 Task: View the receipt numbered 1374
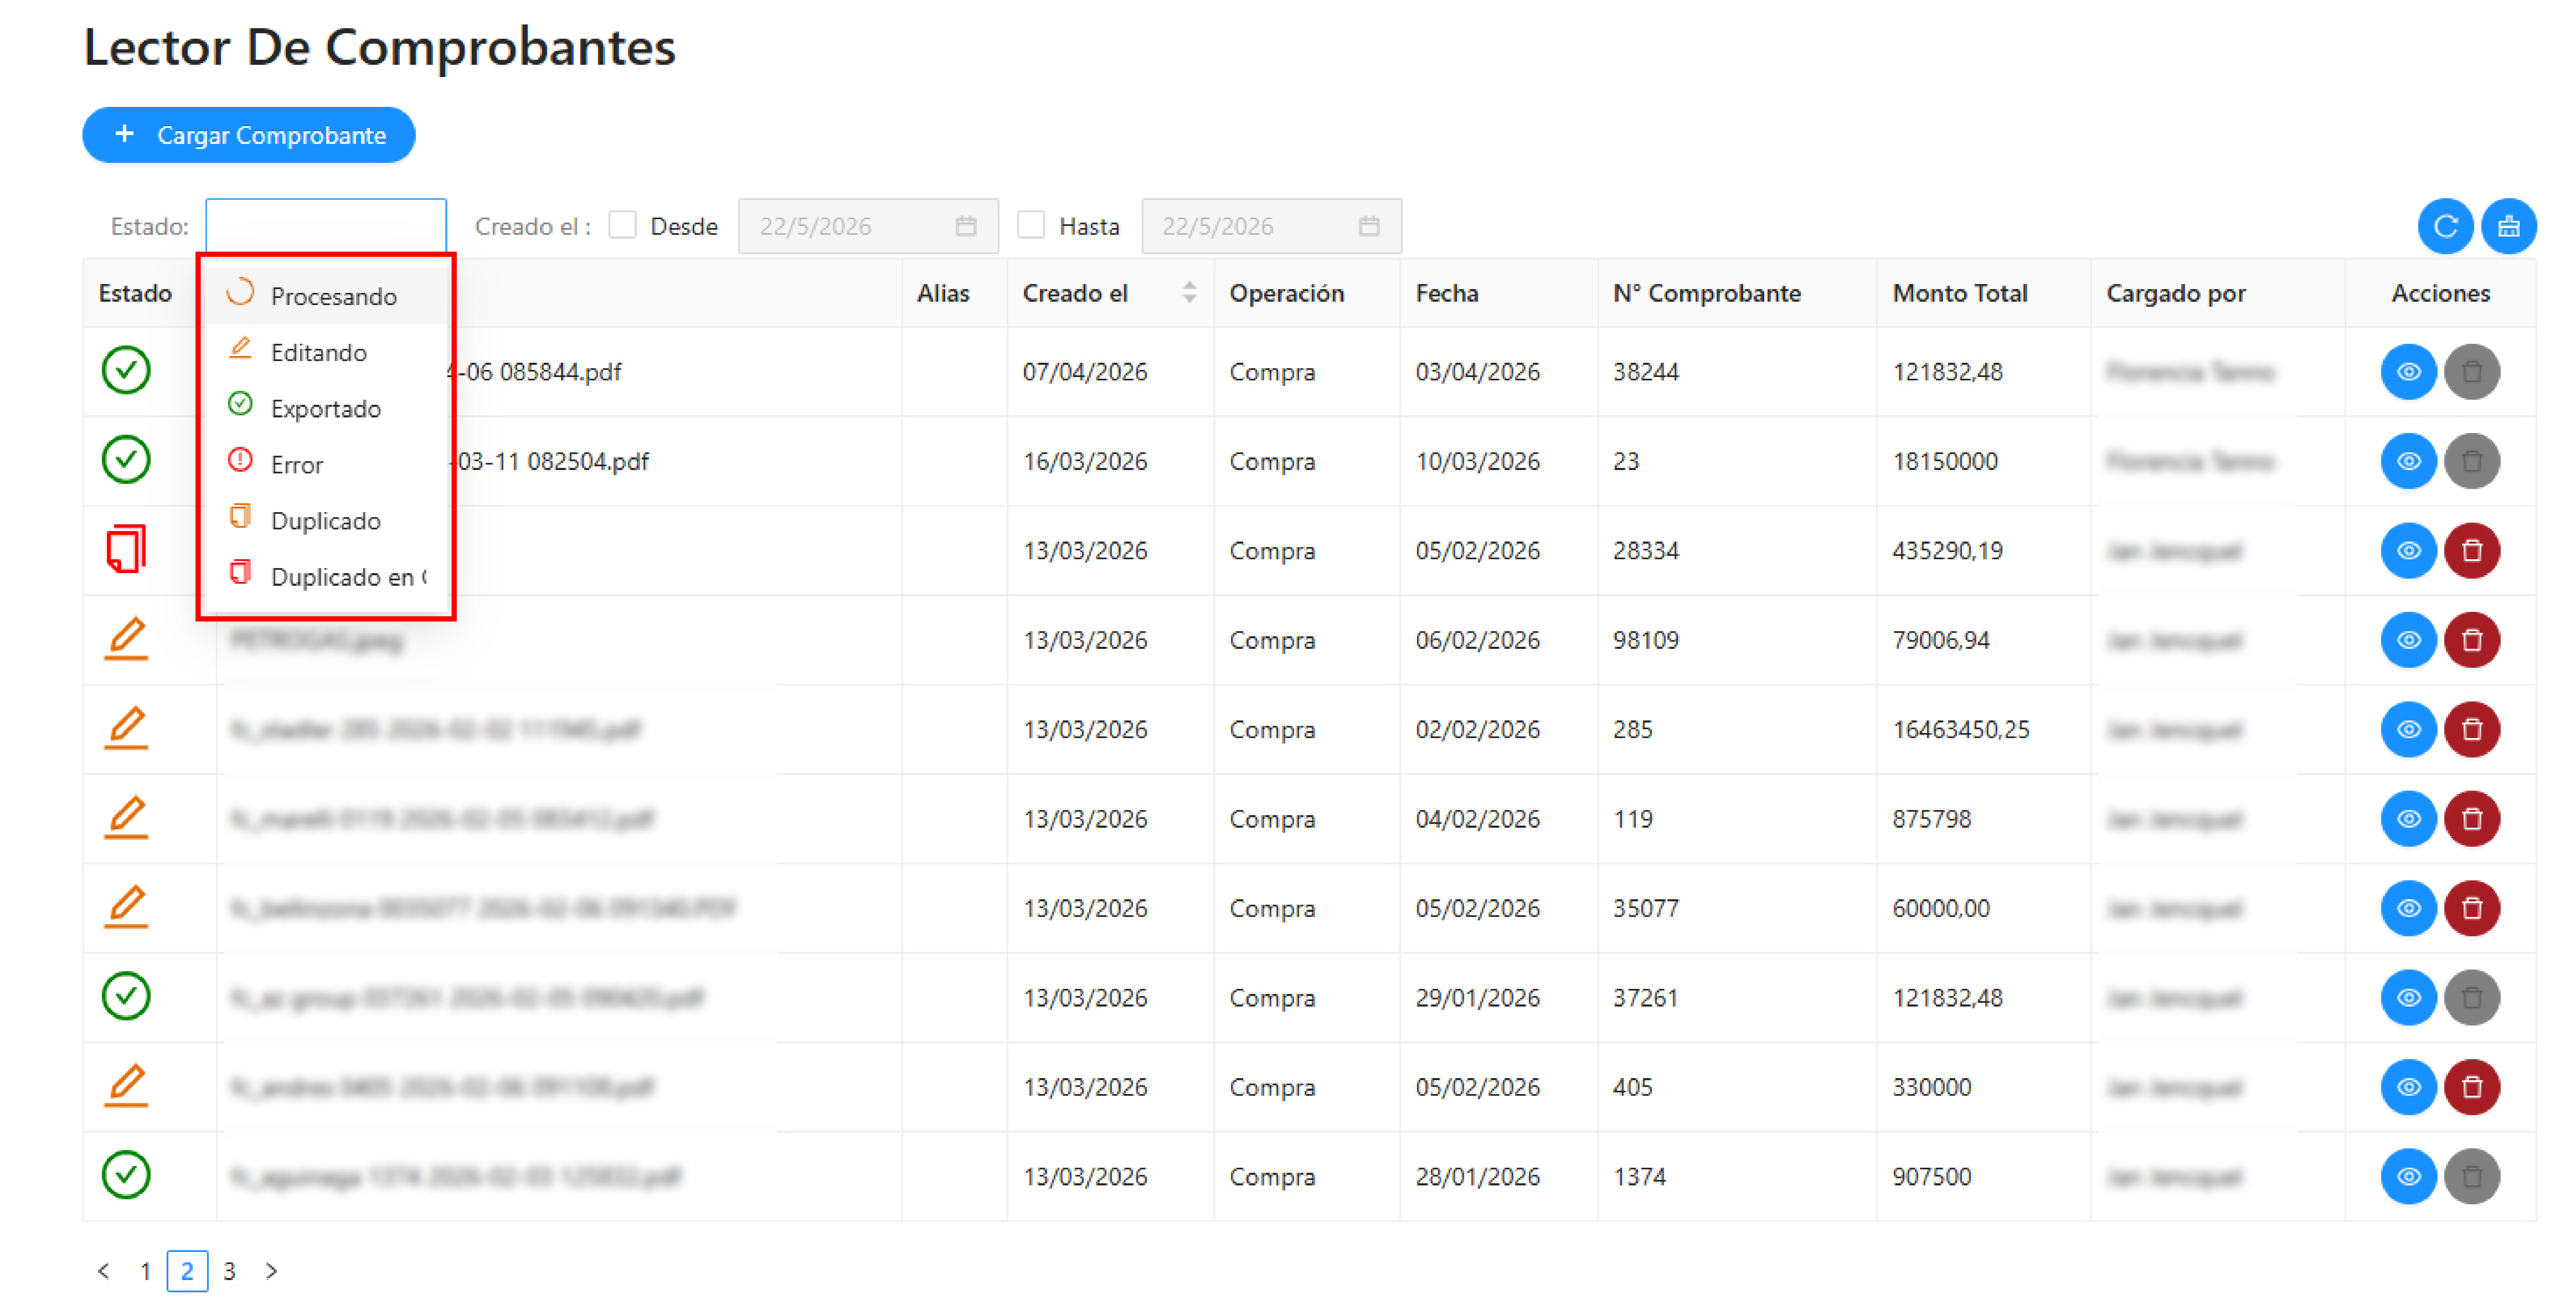click(2408, 1176)
